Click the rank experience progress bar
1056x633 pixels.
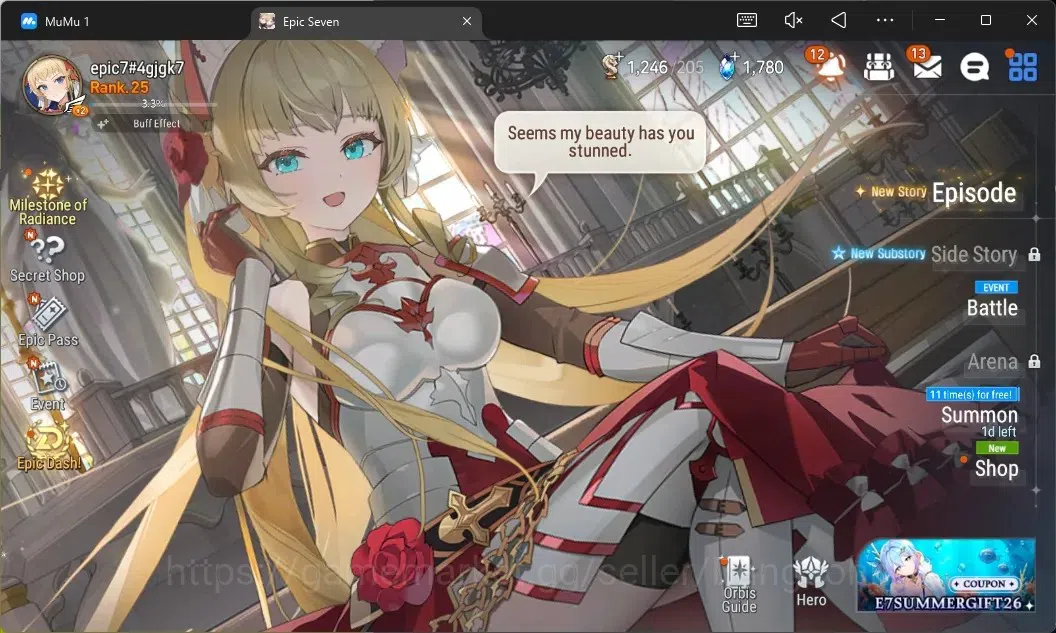(x=153, y=104)
